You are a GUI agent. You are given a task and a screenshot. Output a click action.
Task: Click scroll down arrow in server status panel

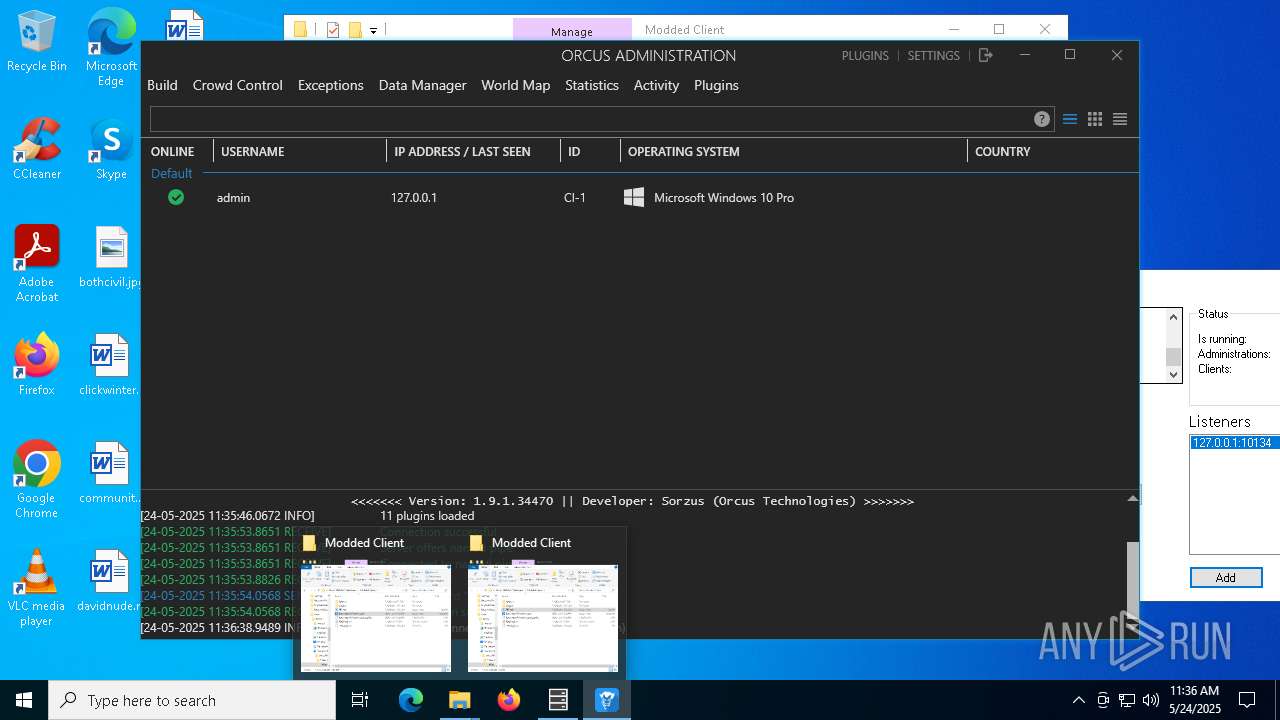coord(1174,374)
